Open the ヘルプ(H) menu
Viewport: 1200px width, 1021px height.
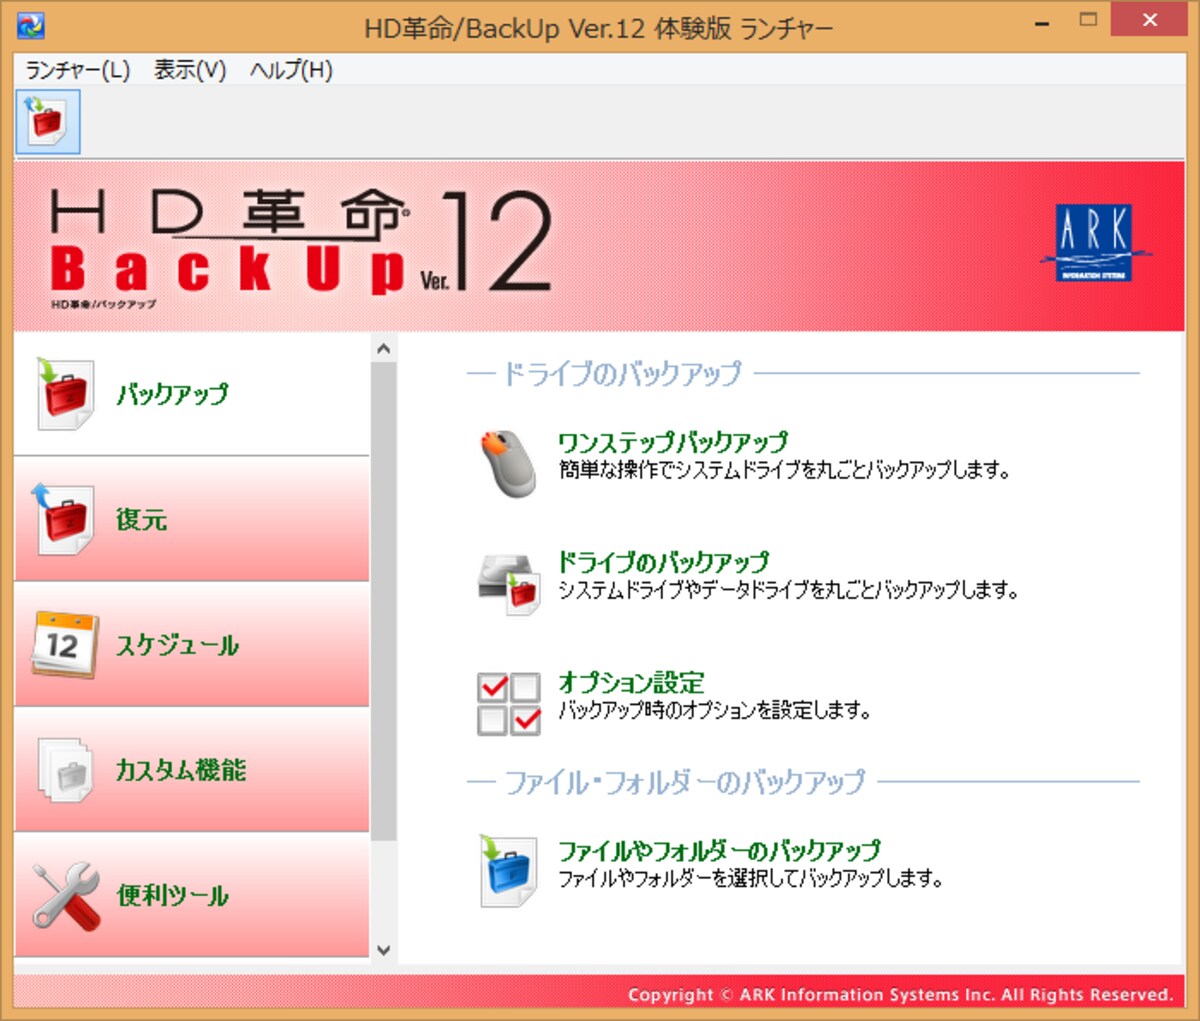pos(291,70)
